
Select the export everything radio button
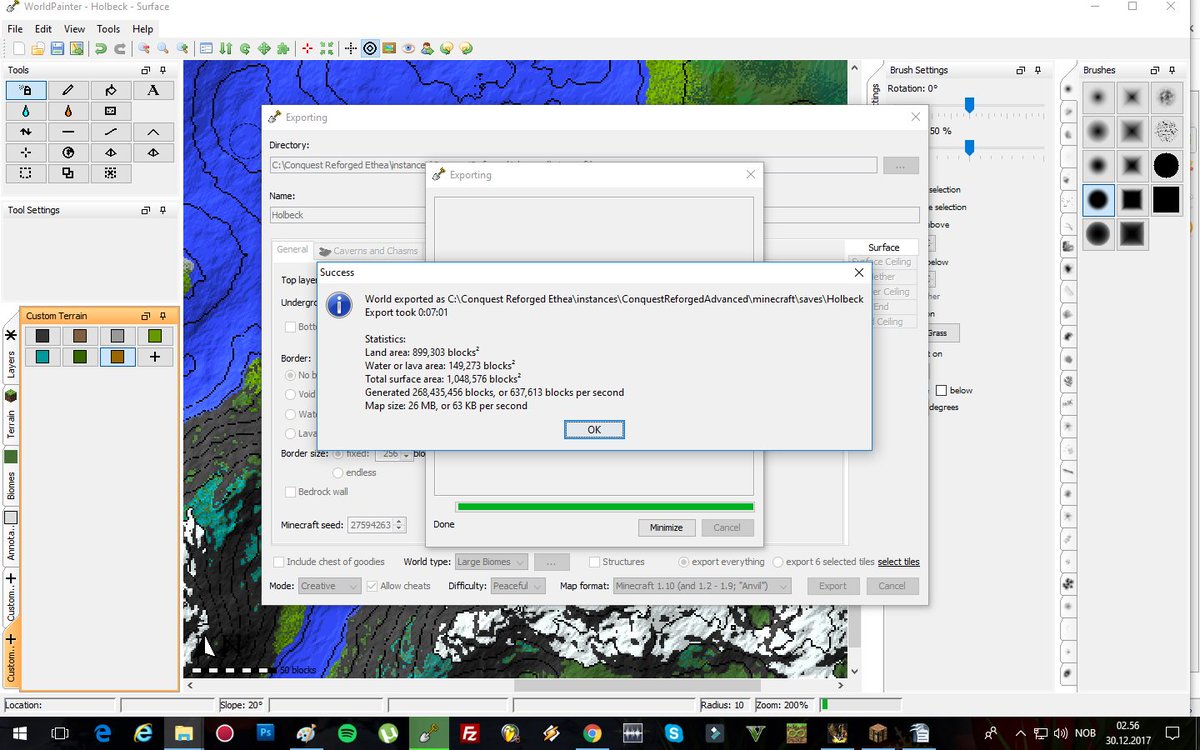(684, 562)
